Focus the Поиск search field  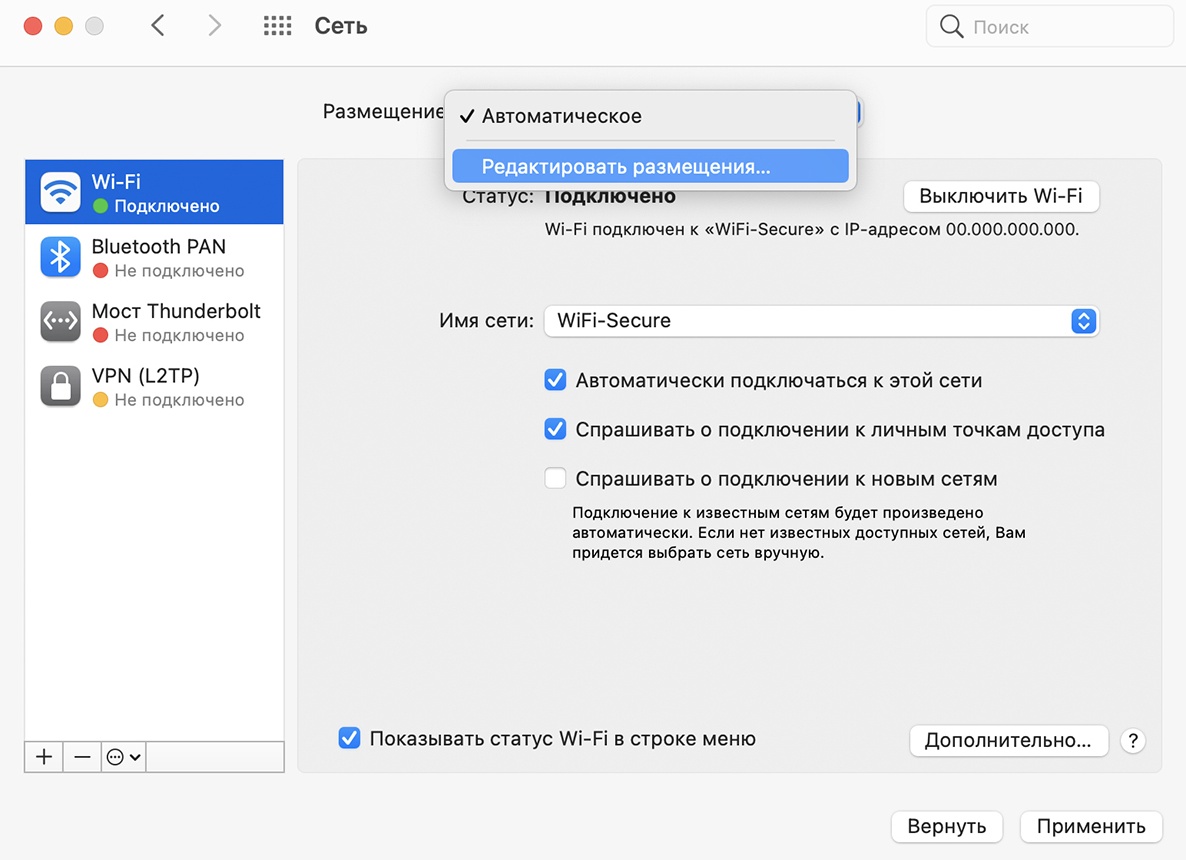point(1049,26)
